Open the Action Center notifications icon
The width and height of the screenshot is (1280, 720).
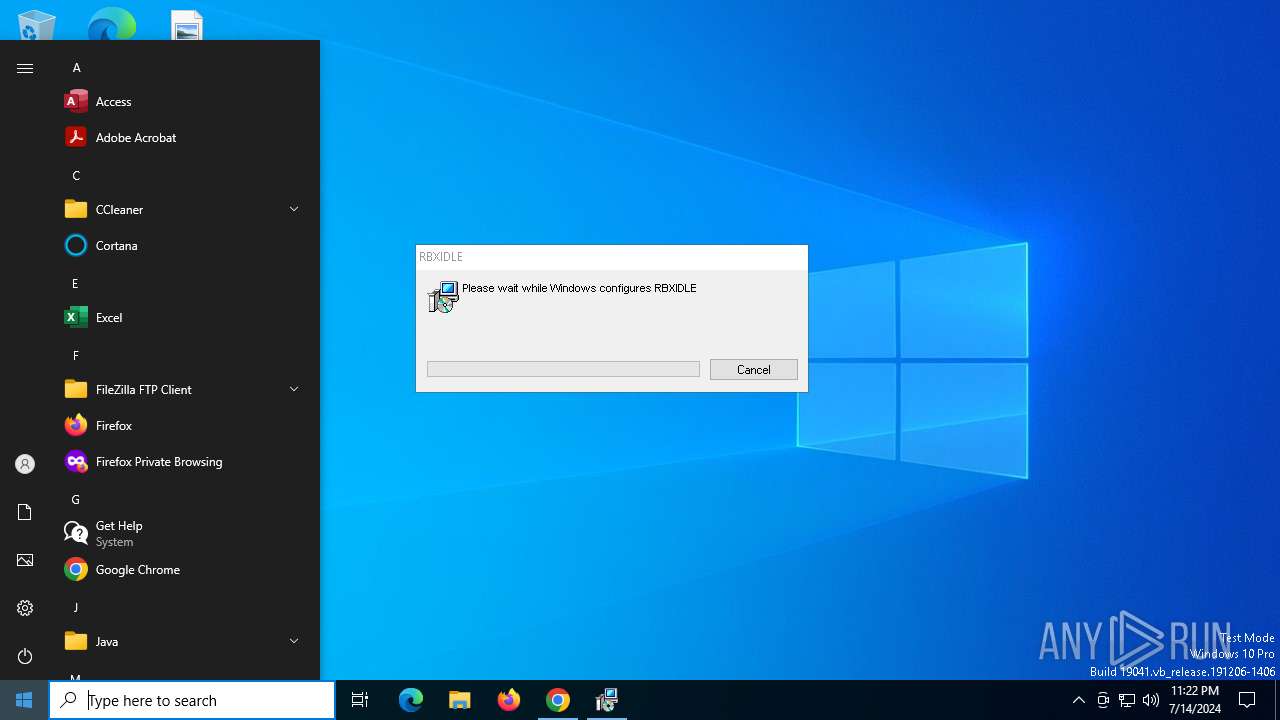1247,700
